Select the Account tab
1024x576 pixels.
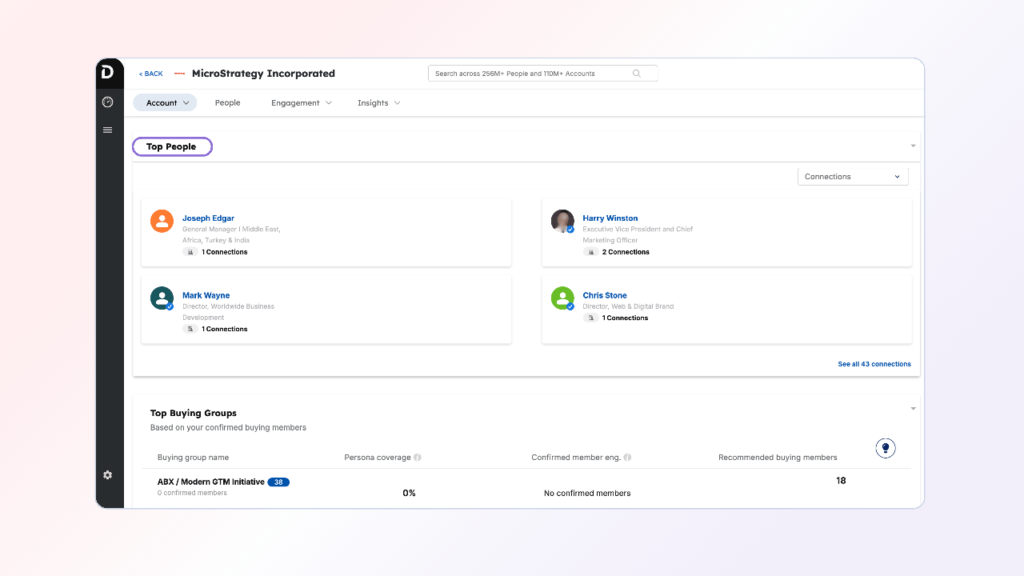tap(165, 103)
